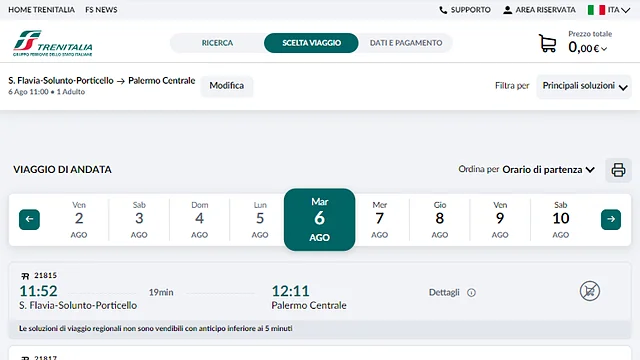Open the Orario di partenza sort dropdown
The height and width of the screenshot is (360, 640).
point(548,170)
